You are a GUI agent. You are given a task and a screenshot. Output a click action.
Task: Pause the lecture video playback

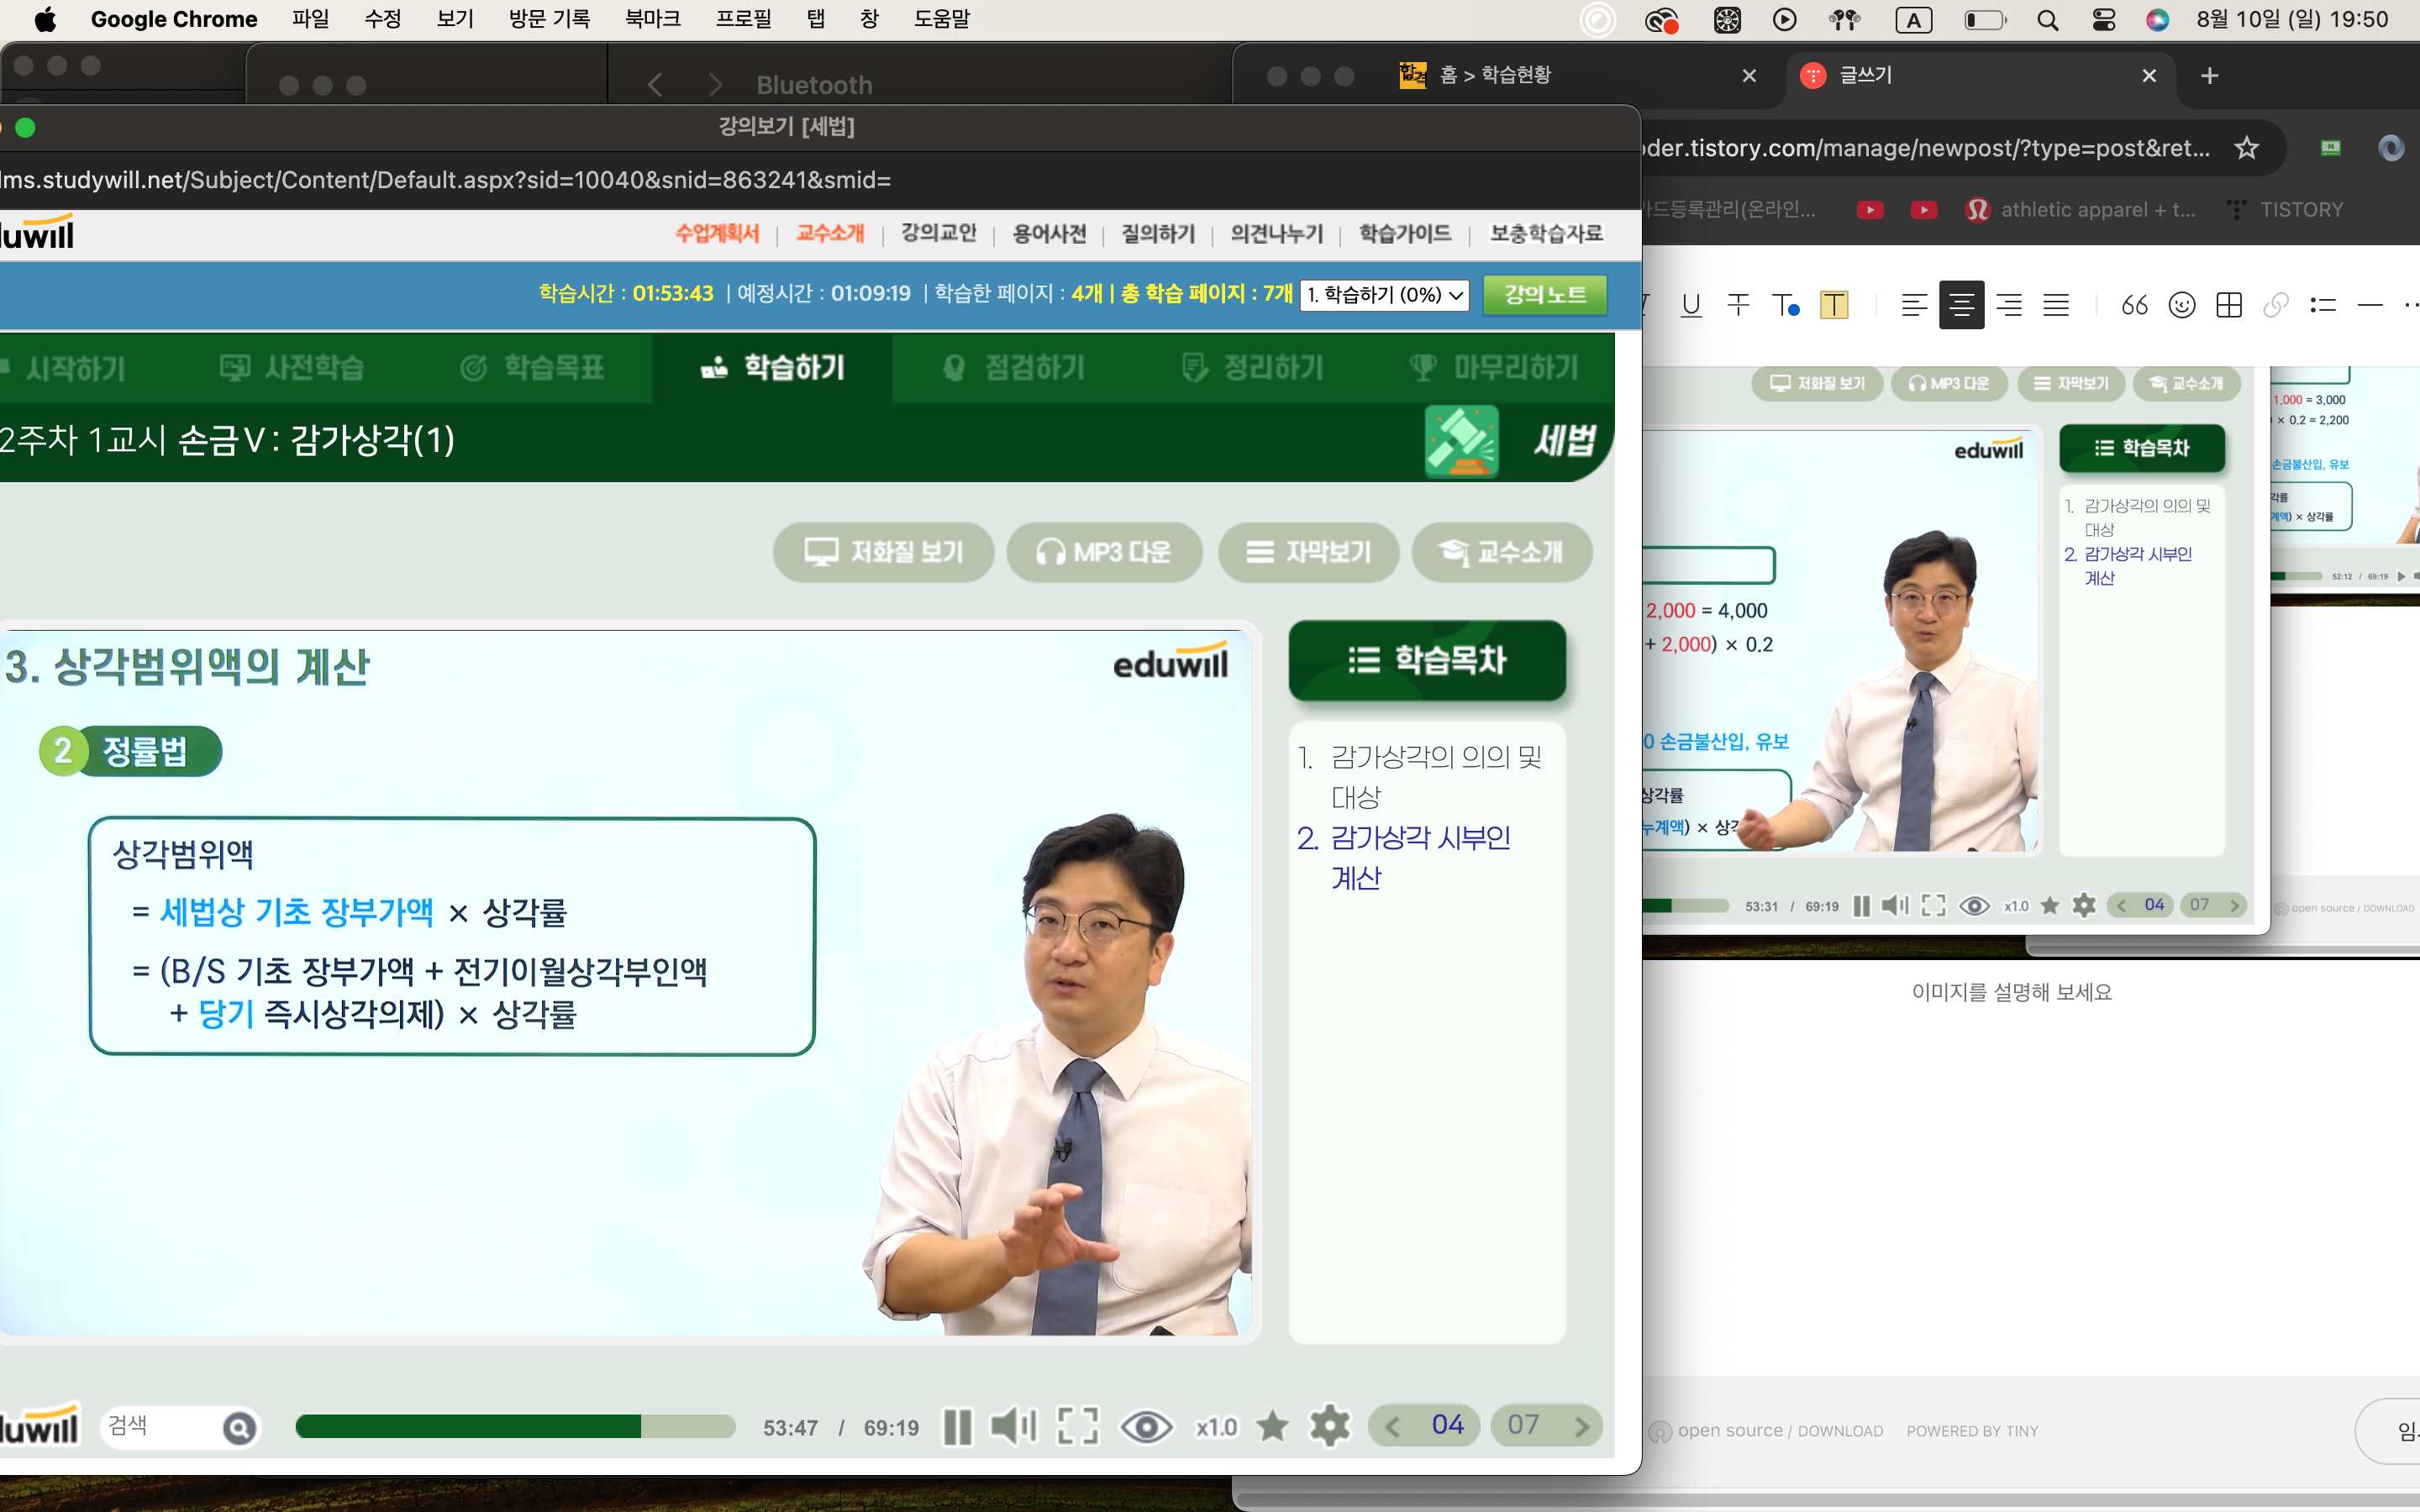click(x=957, y=1427)
